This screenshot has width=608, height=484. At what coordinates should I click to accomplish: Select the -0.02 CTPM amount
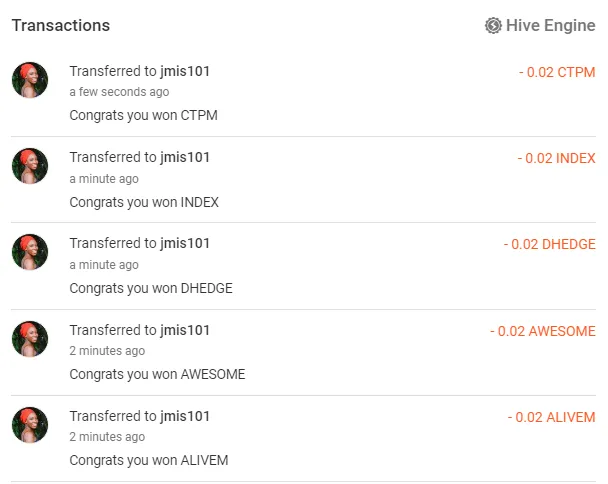tap(557, 72)
